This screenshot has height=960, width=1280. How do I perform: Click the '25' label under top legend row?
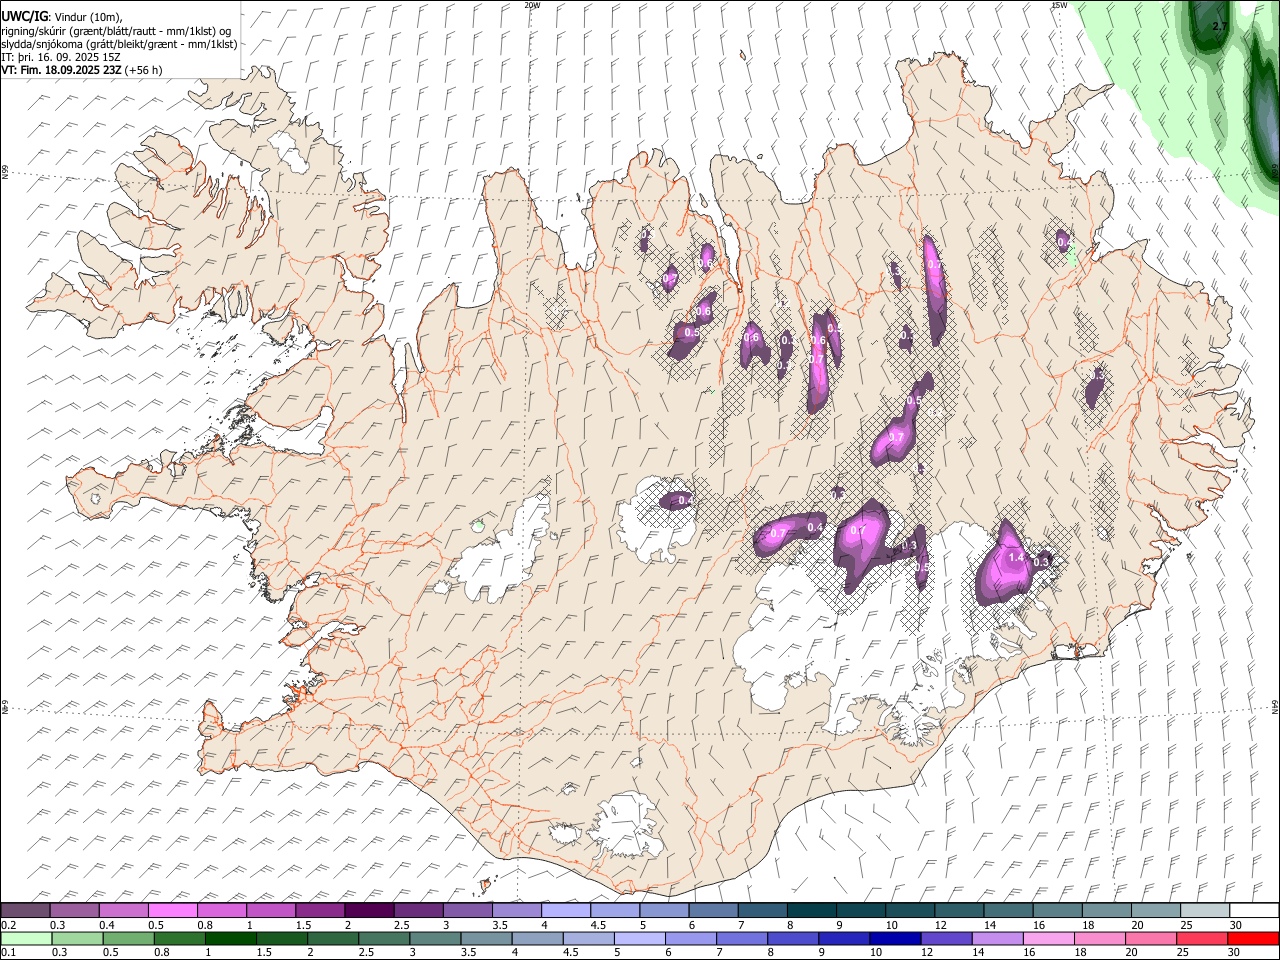click(x=1186, y=925)
